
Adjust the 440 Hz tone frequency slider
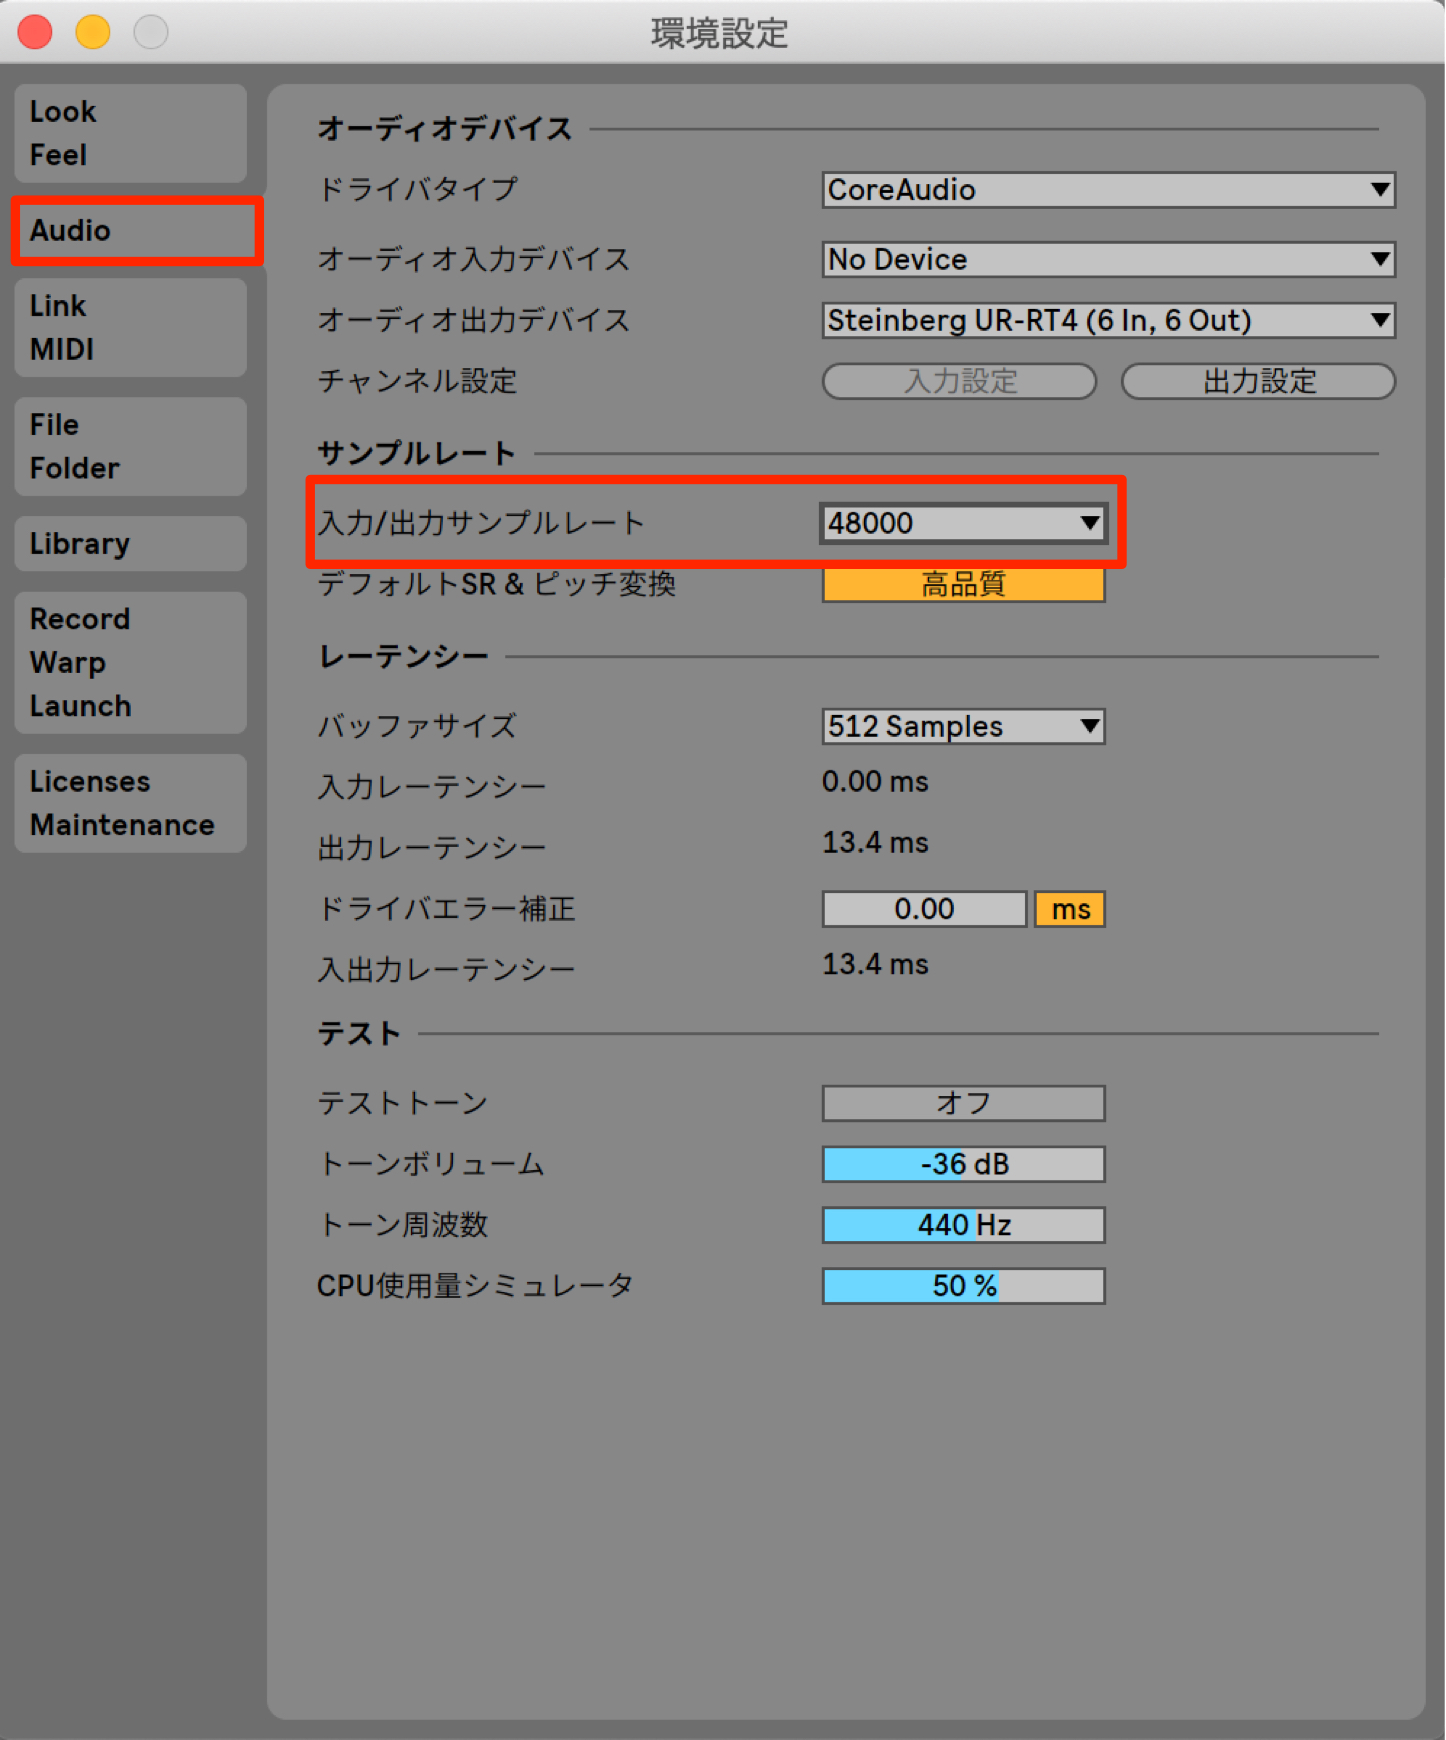(963, 1226)
